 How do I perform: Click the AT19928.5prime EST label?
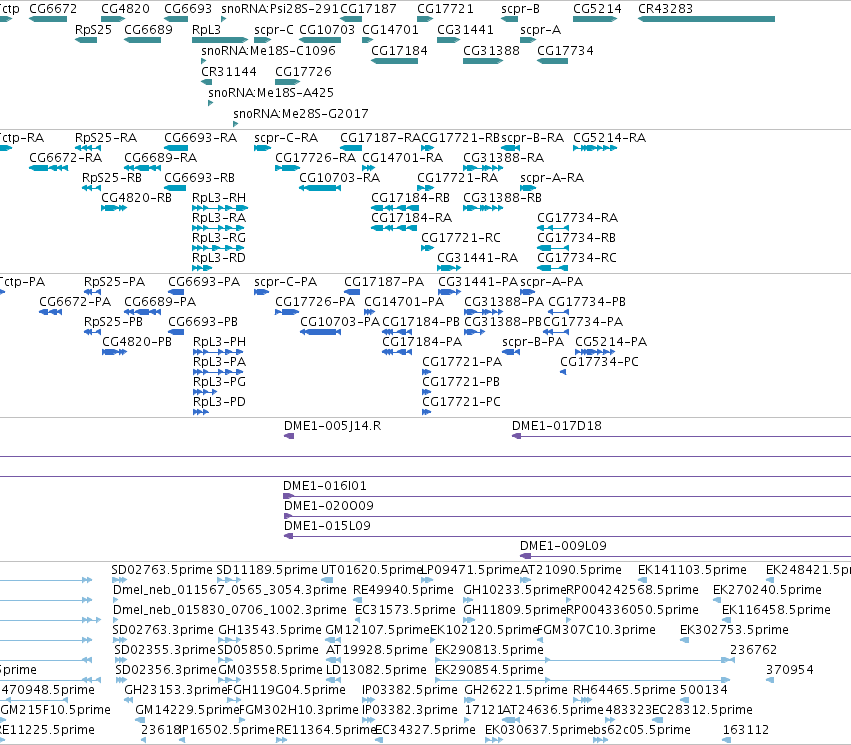tap(377, 650)
